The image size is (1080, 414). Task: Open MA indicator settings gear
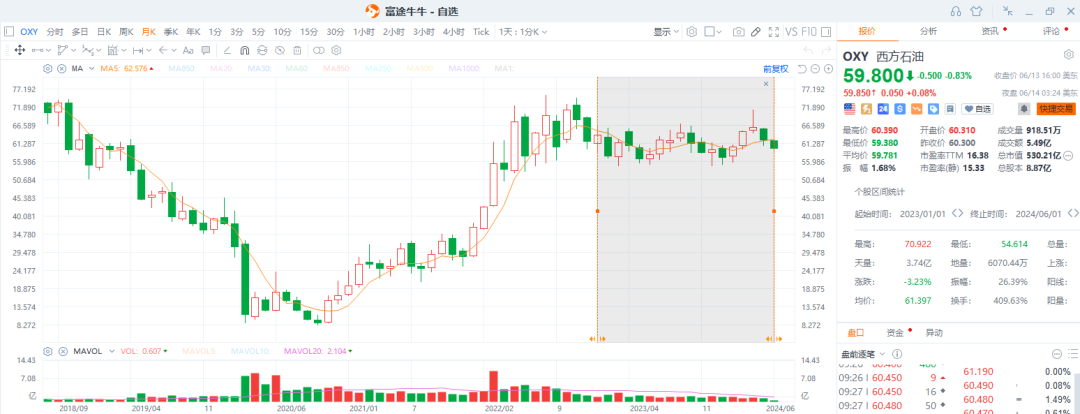click(48, 68)
